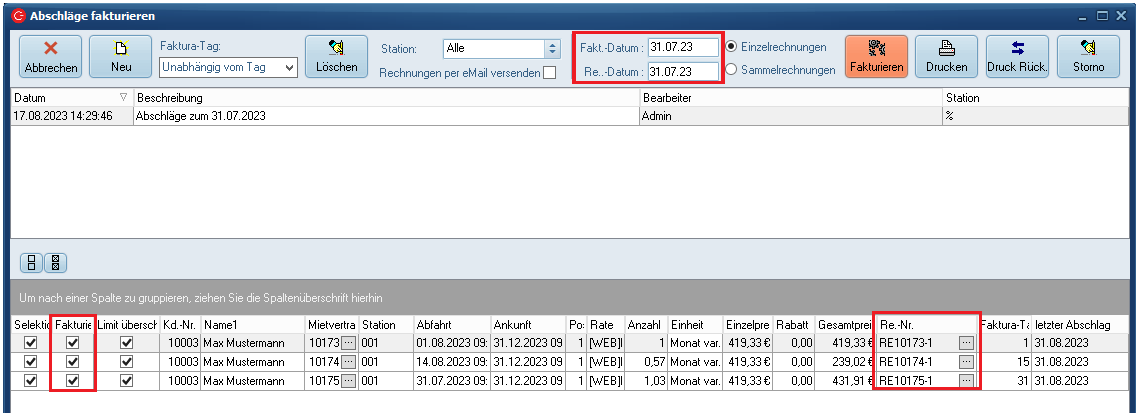Enable Rechnungen per eMail versenden checkbox

pyautogui.click(x=549, y=73)
